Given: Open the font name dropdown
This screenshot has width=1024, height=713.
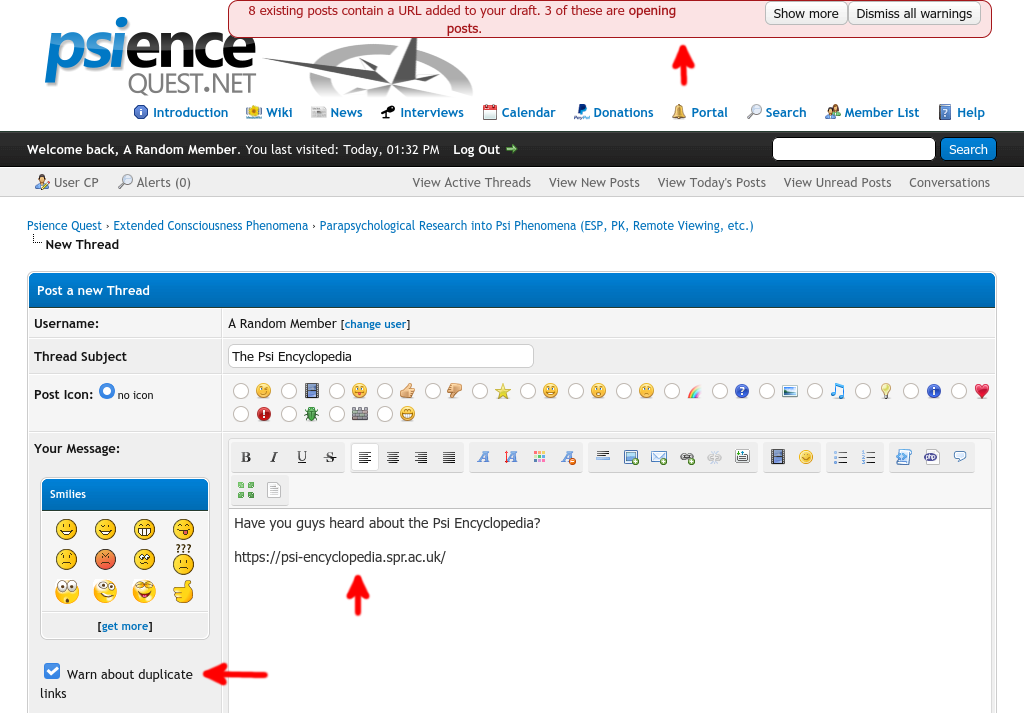Looking at the screenshot, I should tap(484, 458).
